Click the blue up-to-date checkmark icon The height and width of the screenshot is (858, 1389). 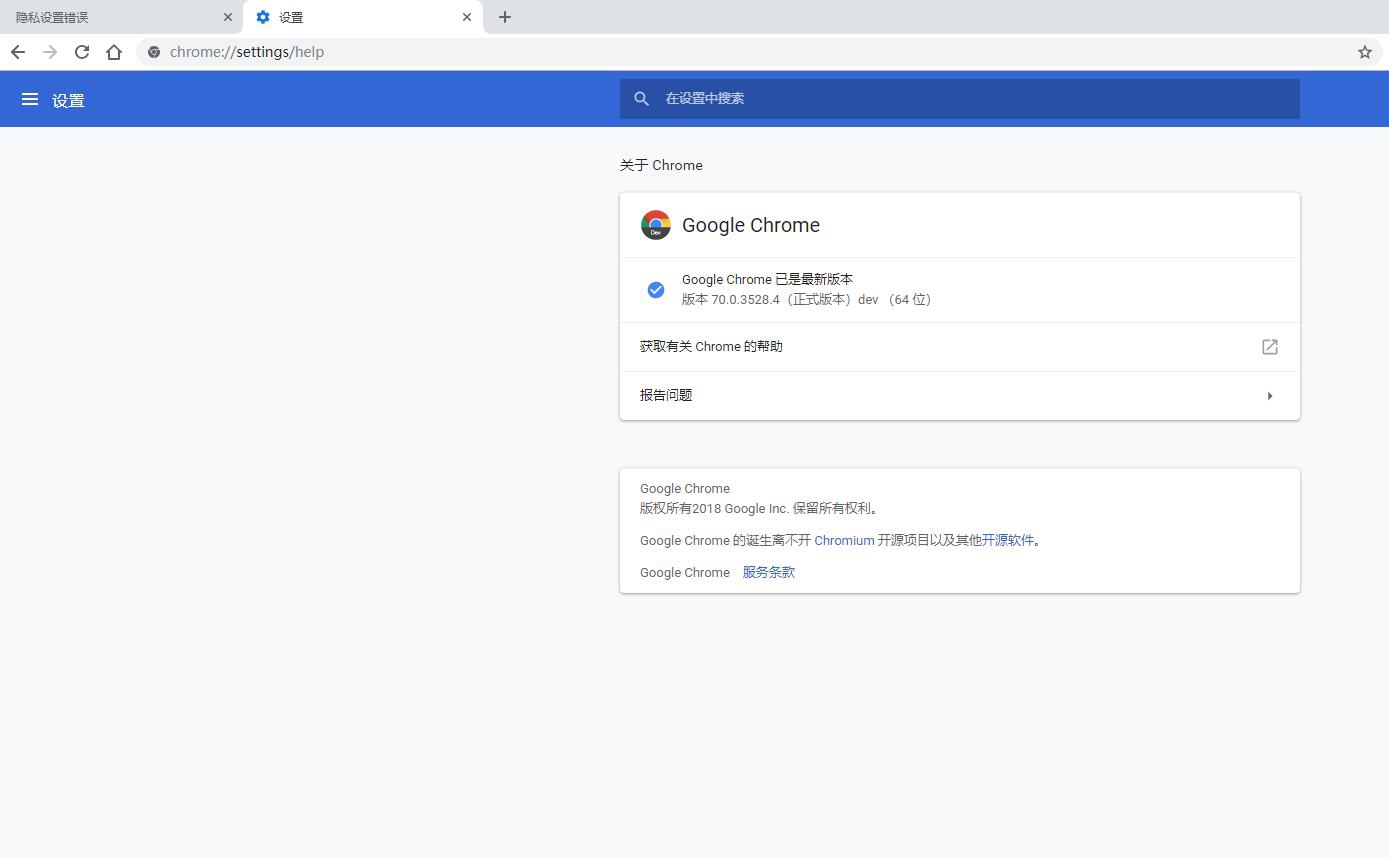tap(656, 290)
